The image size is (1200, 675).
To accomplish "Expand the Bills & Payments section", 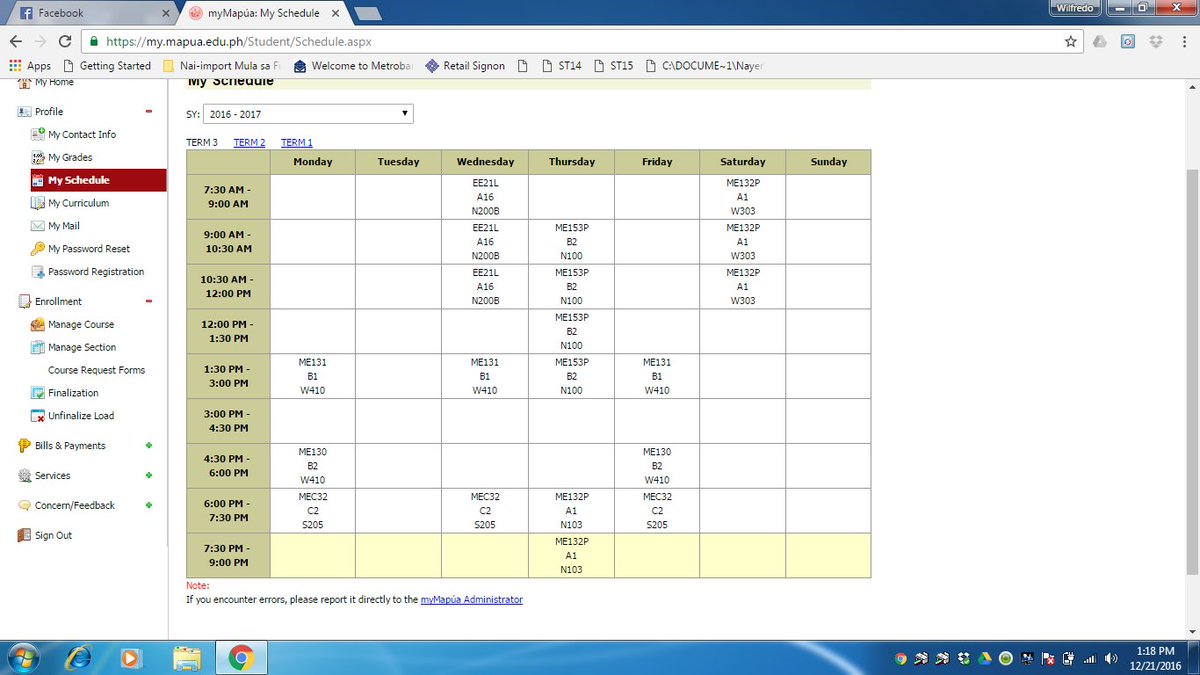I will coord(148,446).
